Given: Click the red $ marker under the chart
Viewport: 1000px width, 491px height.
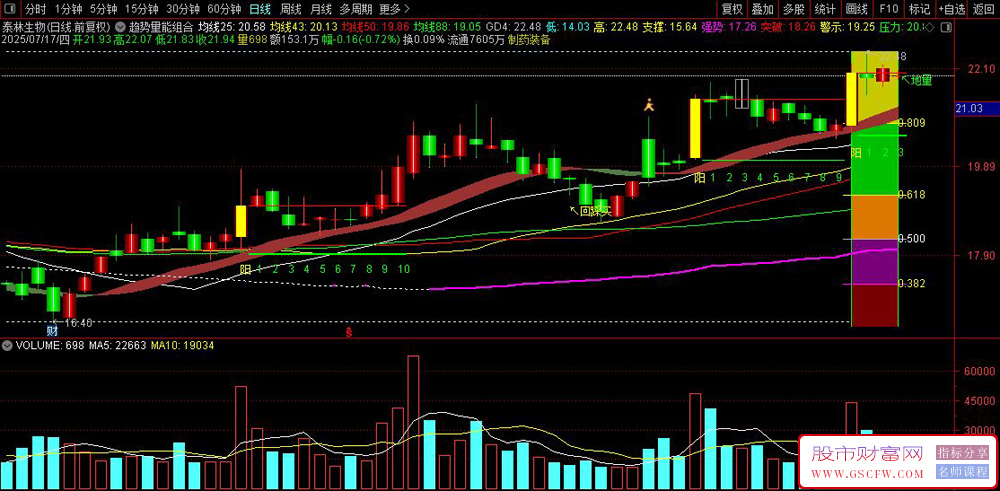Looking at the screenshot, I should [348, 332].
